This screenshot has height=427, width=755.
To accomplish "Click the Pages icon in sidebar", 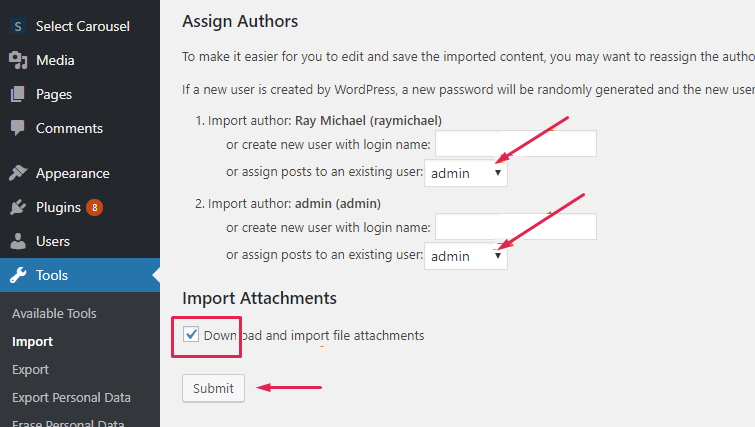I will [18, 94].
